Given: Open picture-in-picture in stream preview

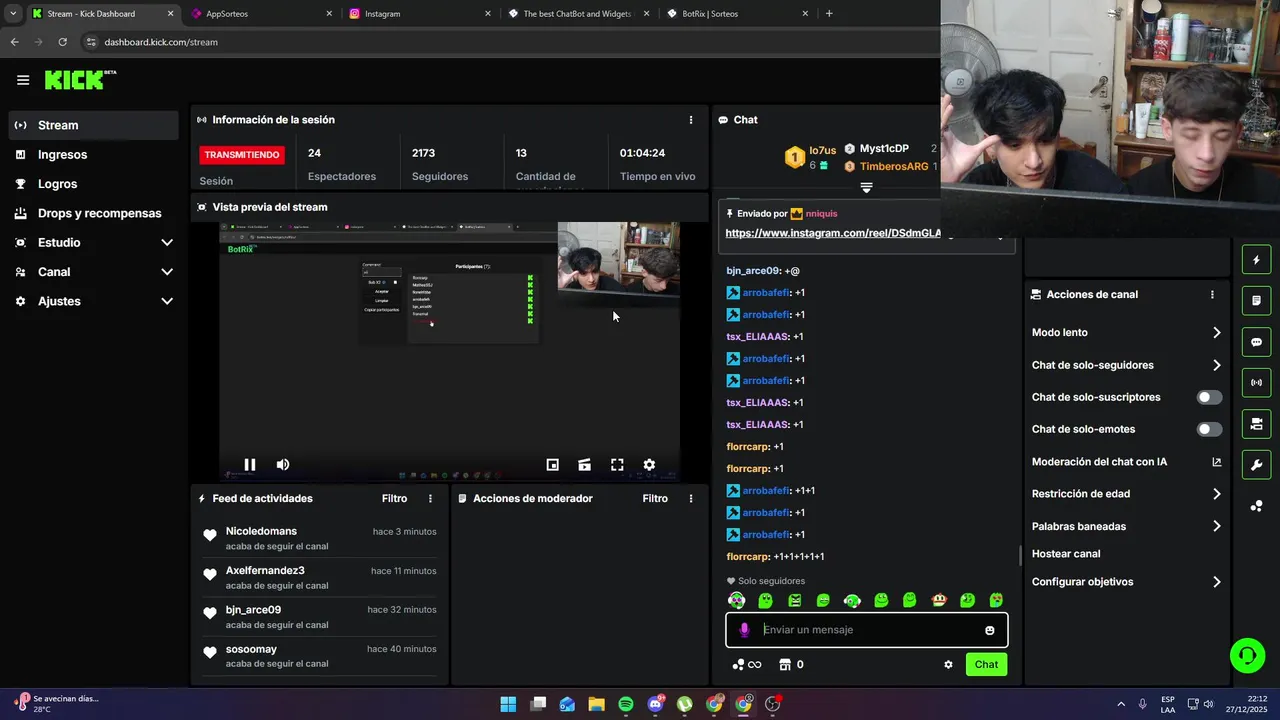Looking at the screenshot, I should [552, 465].
